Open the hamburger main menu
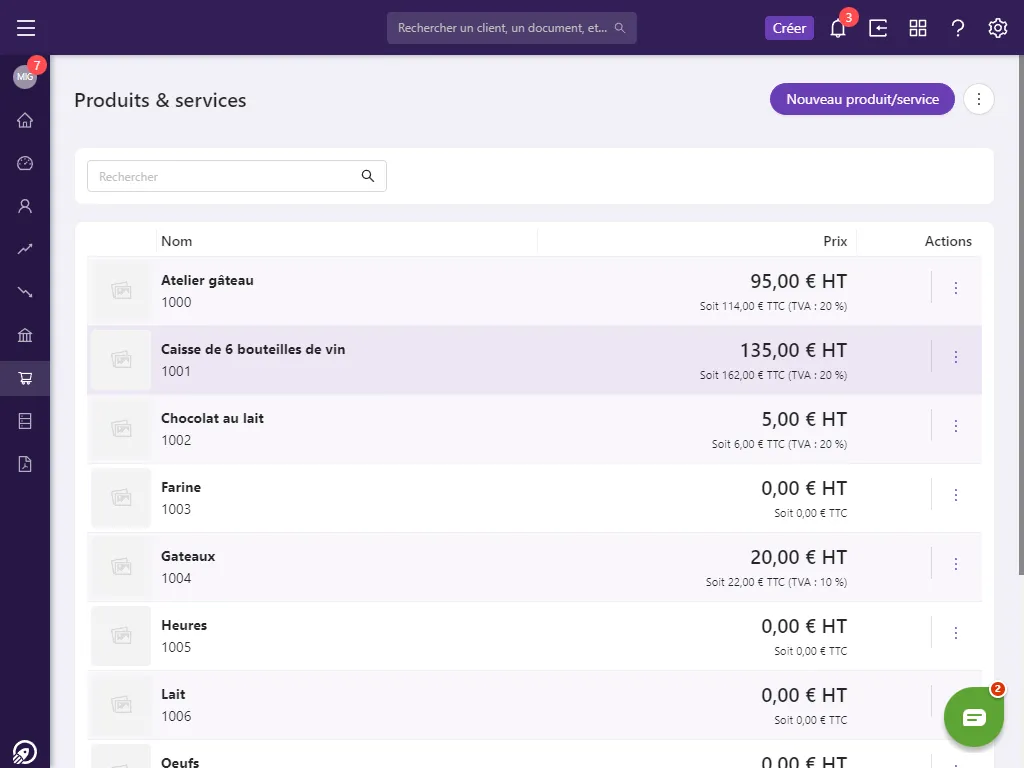Screen dimensions: 1024x768 pyautogui.click(x=25, y=28)
